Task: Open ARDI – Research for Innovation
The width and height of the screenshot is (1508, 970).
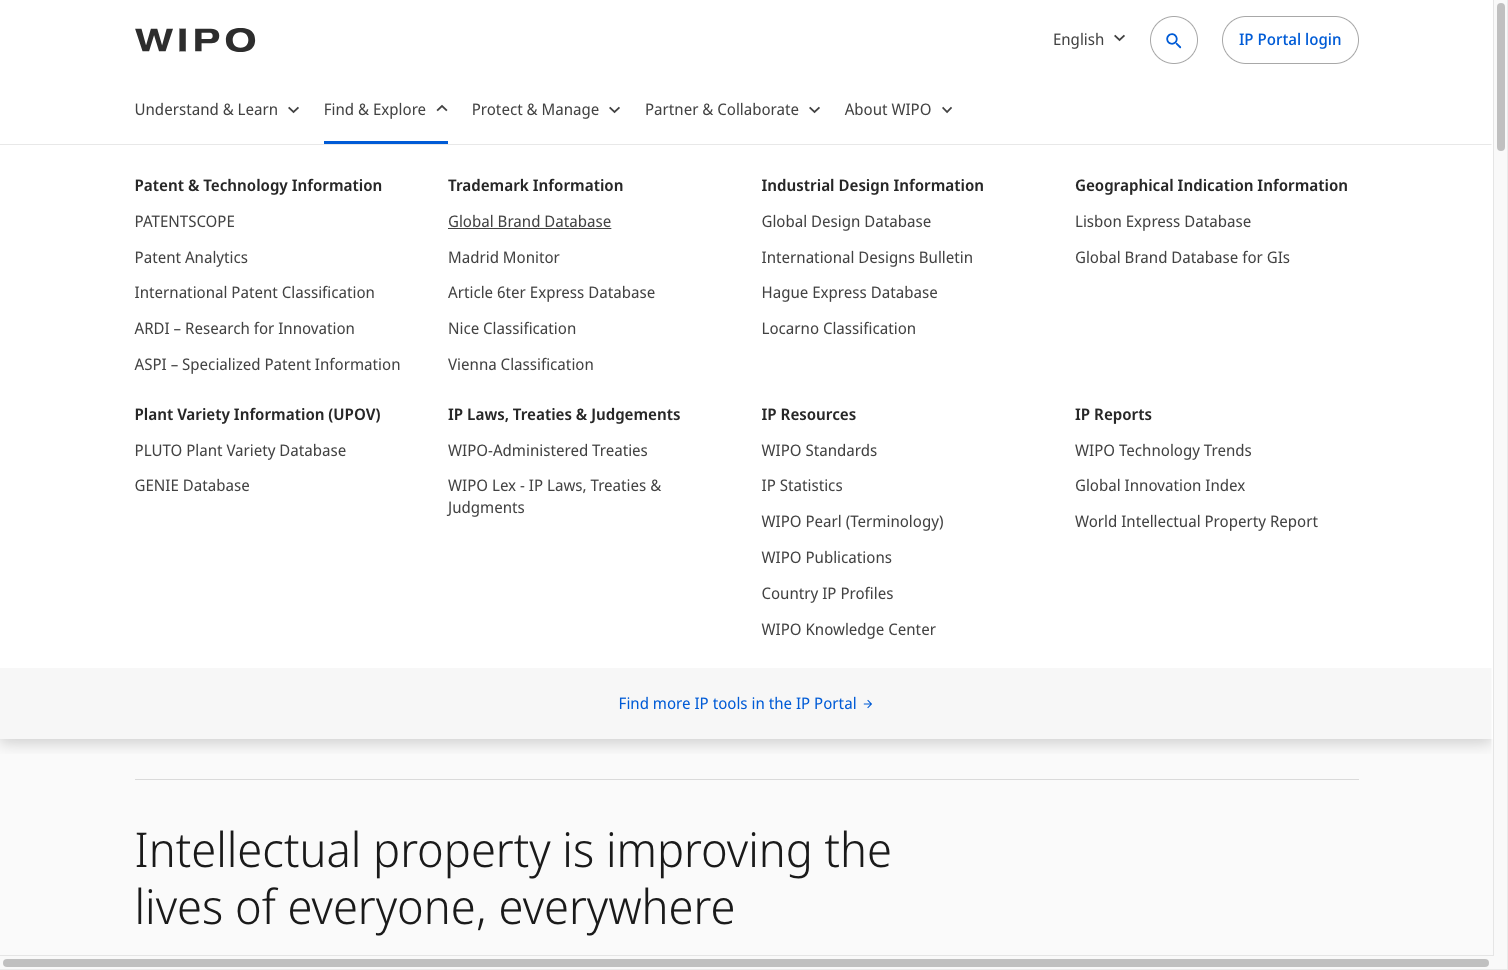Action: 245,328
